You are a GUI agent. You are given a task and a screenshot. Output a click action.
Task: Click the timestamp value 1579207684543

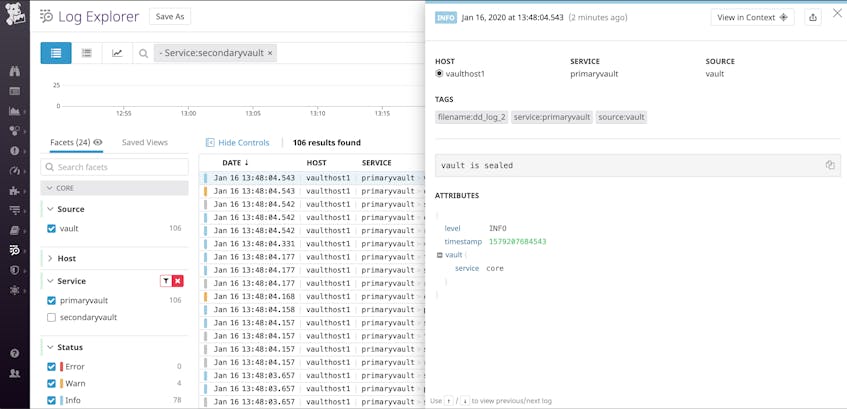[517, 242]
